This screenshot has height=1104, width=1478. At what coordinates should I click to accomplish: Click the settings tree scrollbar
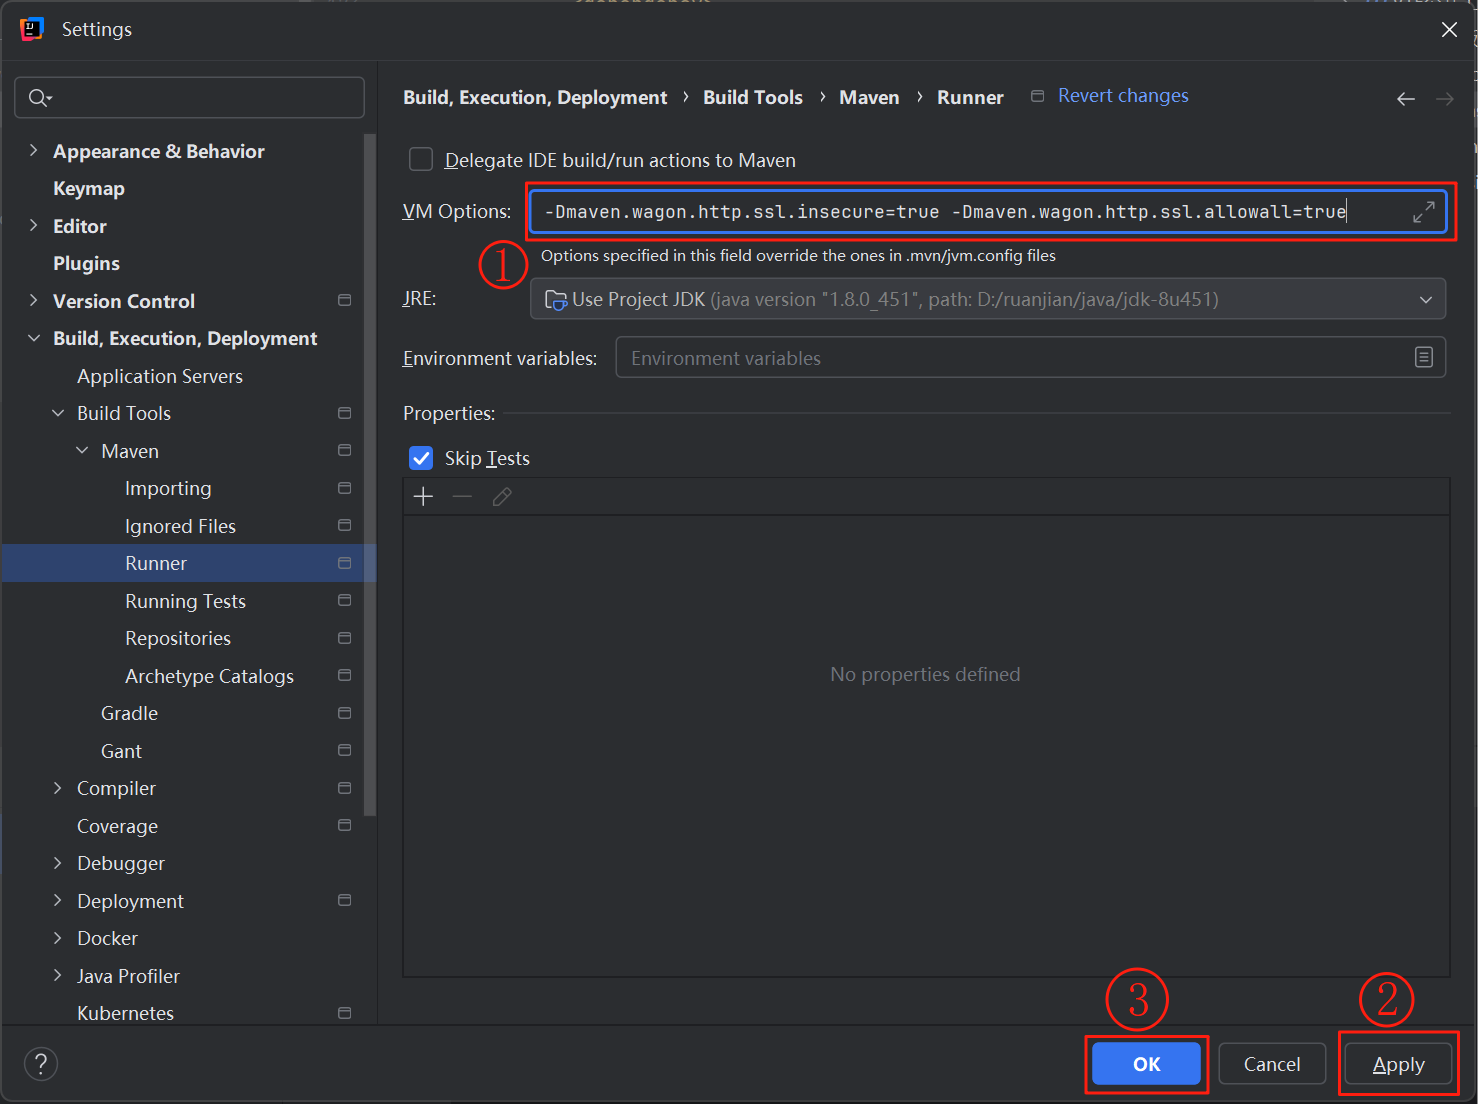[370, 475]
